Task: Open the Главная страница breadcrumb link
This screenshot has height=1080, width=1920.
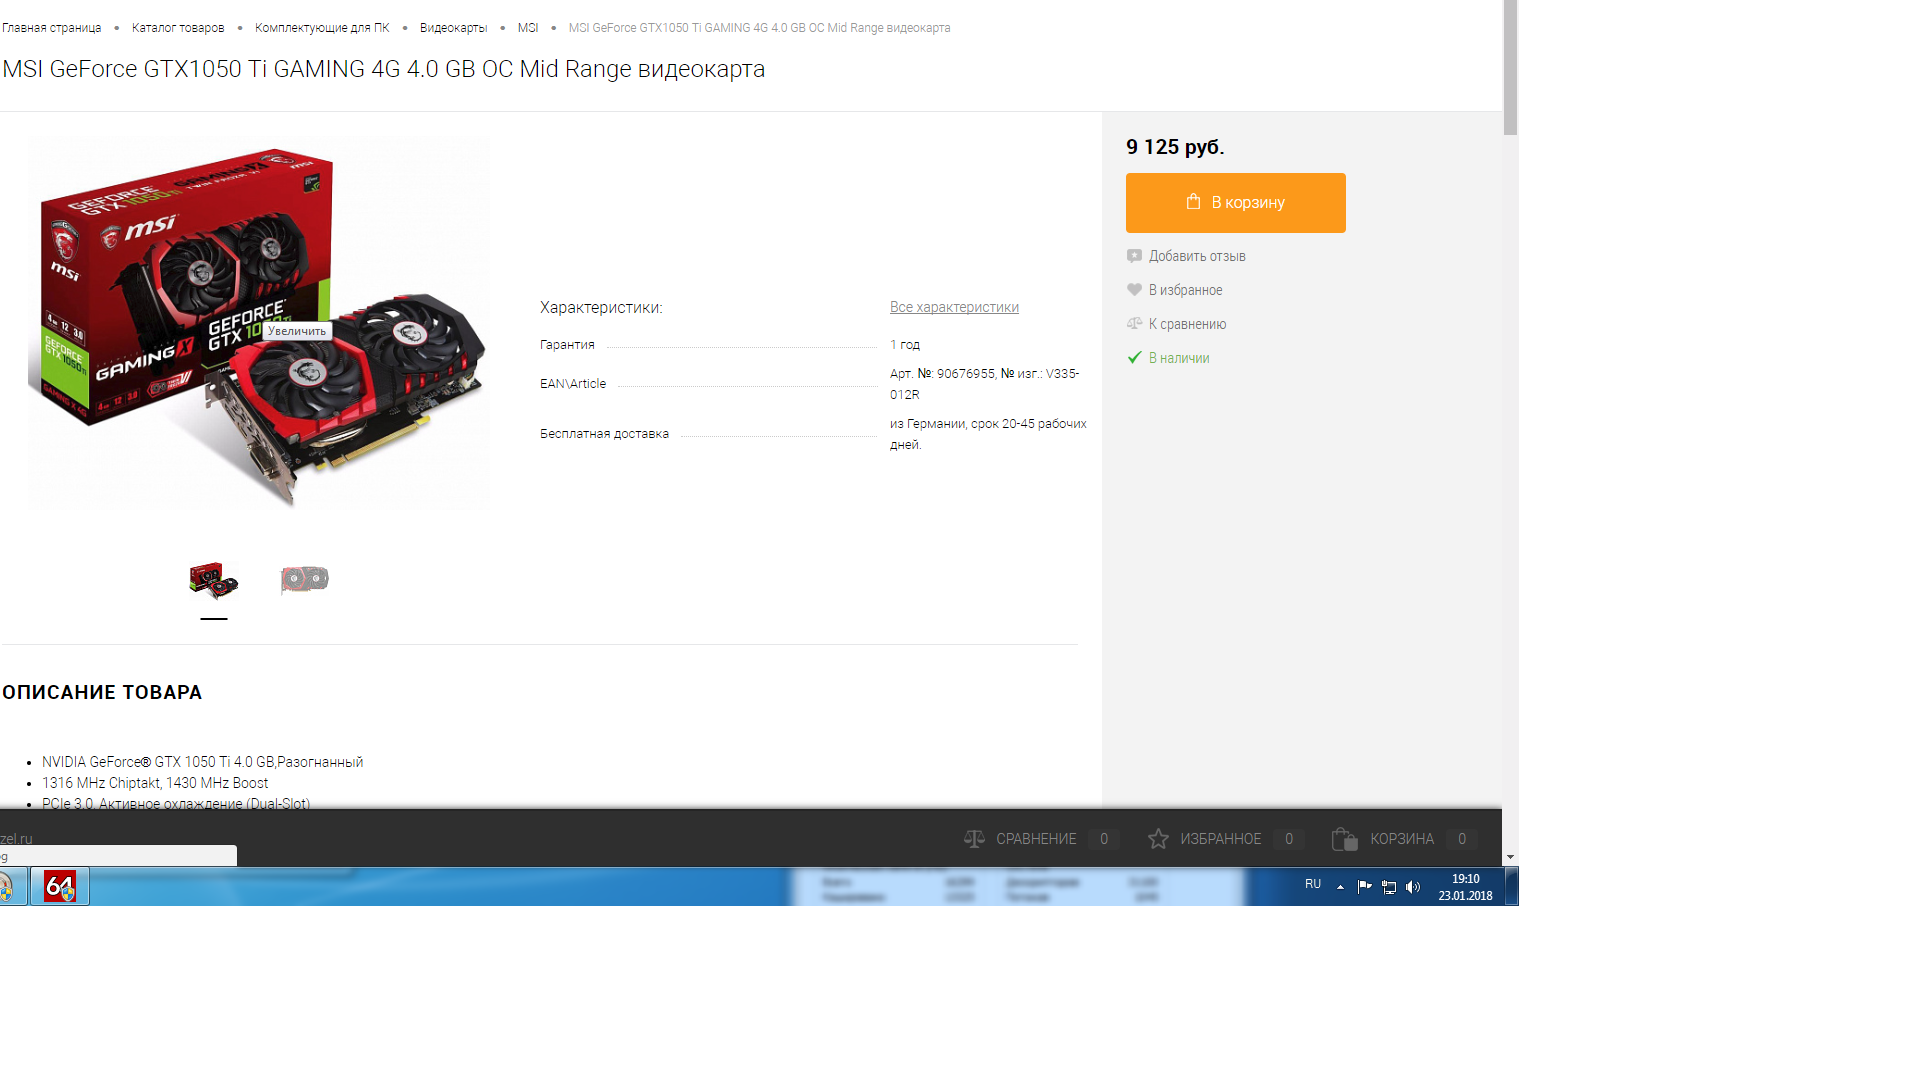Action: (52, 28)
